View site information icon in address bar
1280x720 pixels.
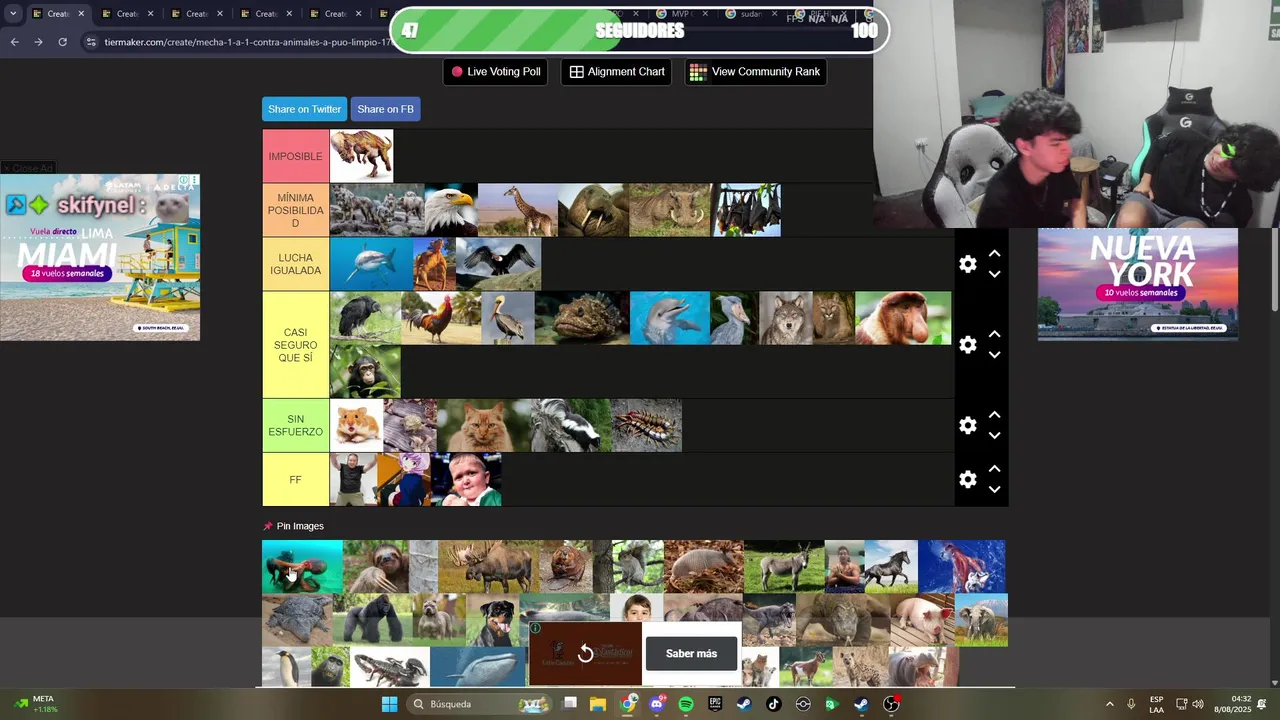coord(91,42)
